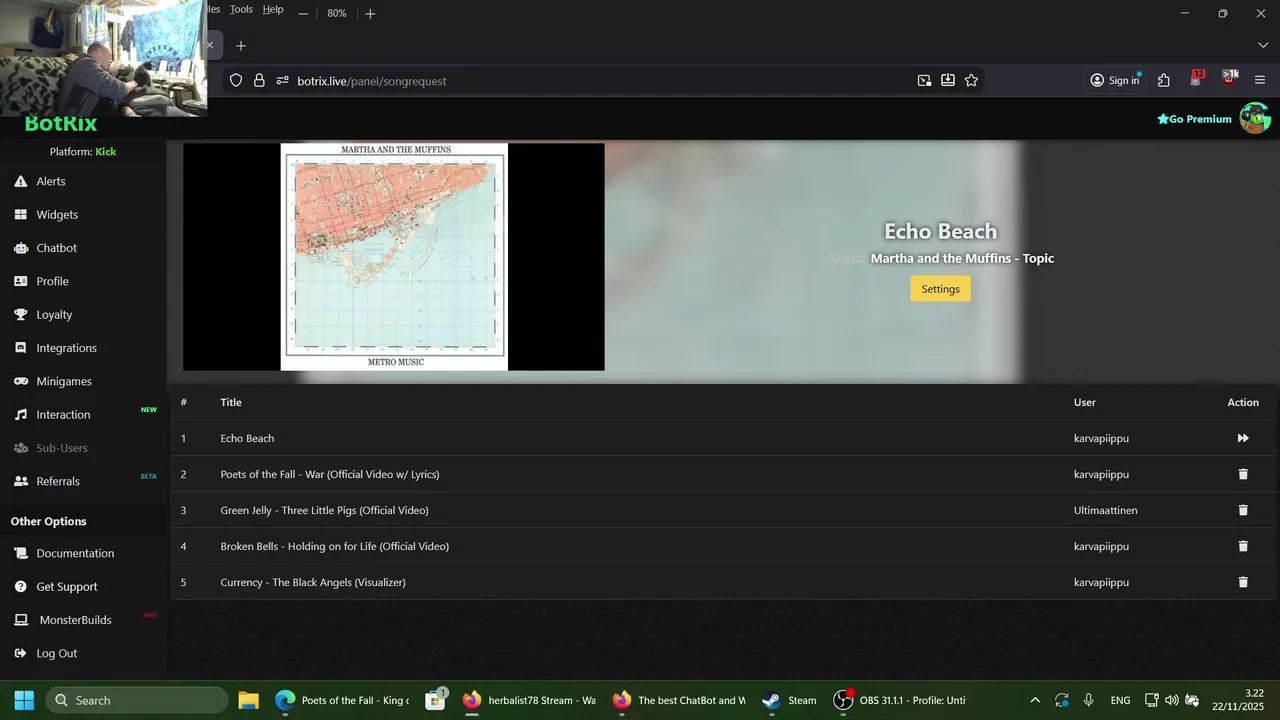Click the Windows taskbar search box
The width and height of the screenshot is (1280, 720).
(137, 700)
